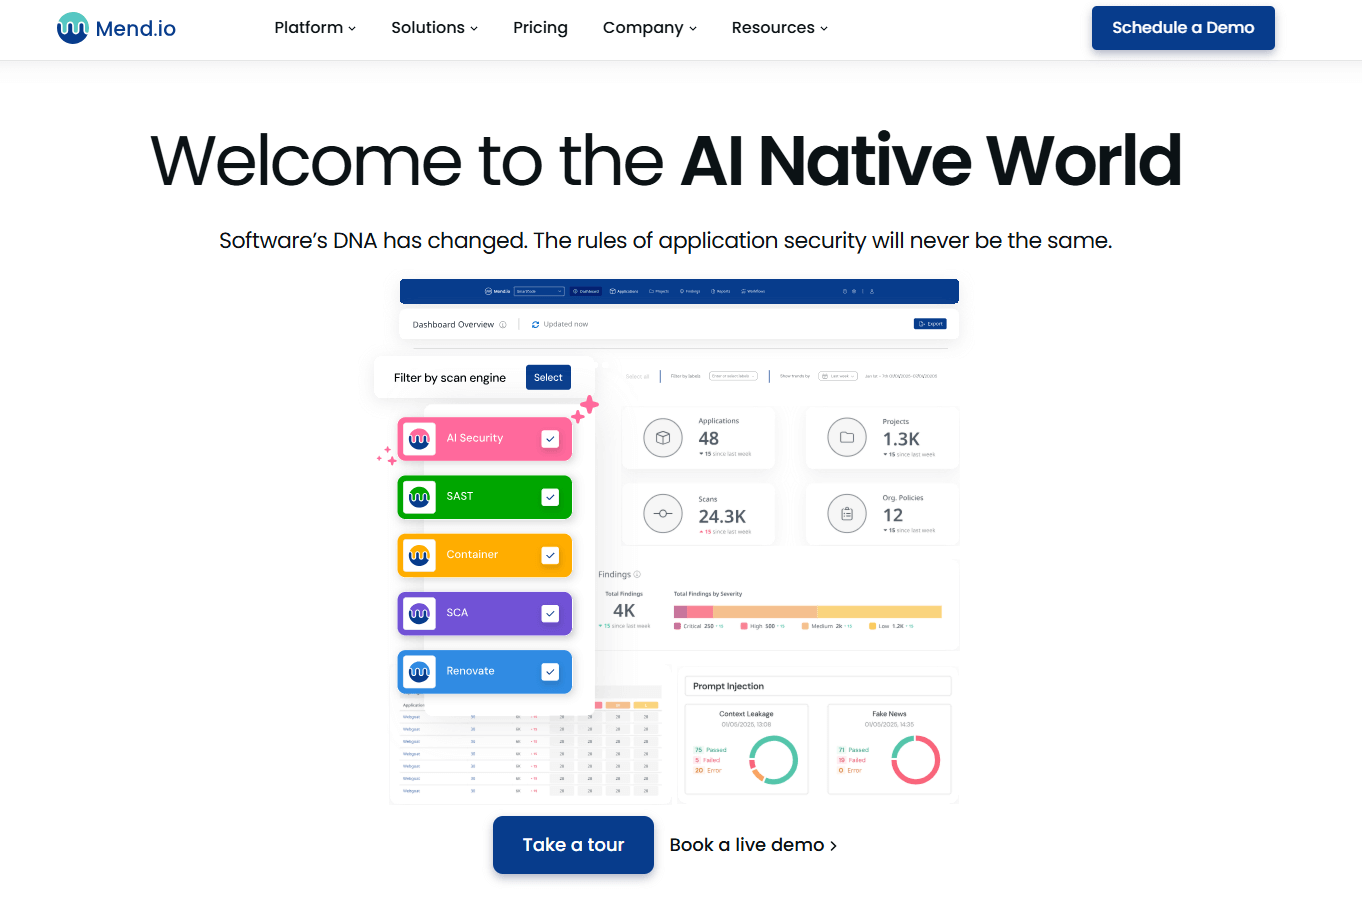Open the Last week trends dropdown
The image size is (1362, 911).
(838, 375)
